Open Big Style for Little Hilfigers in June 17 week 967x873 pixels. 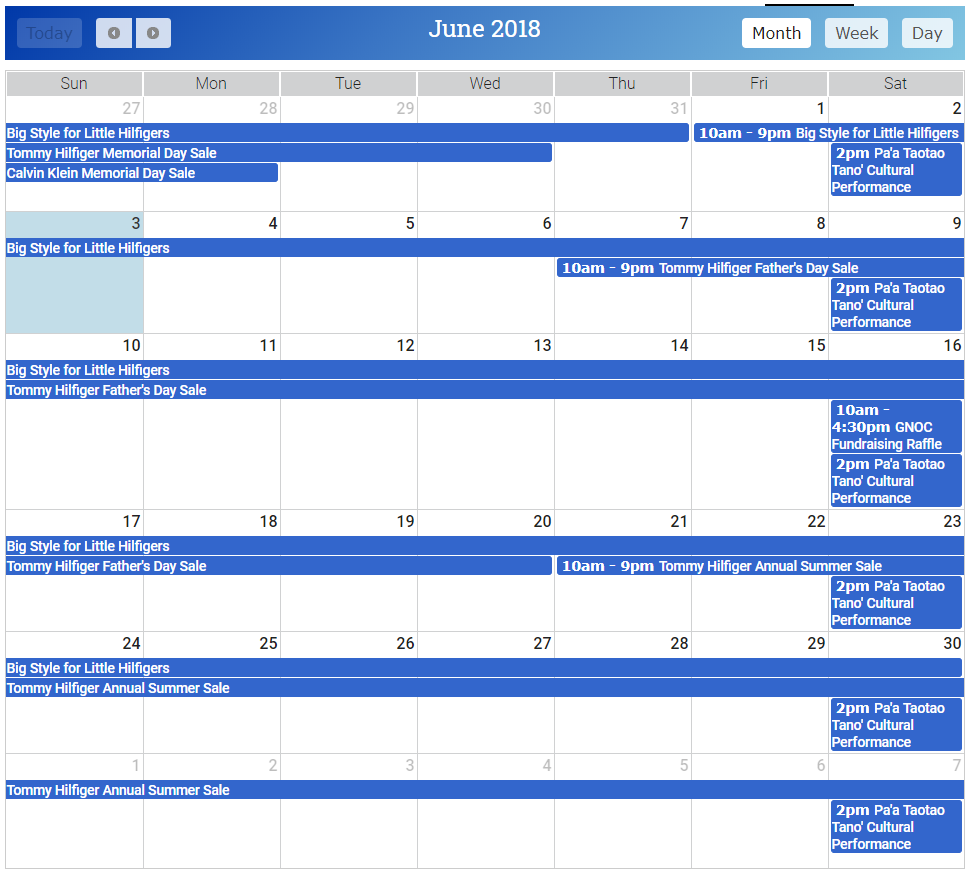click(x=485, y=546)
